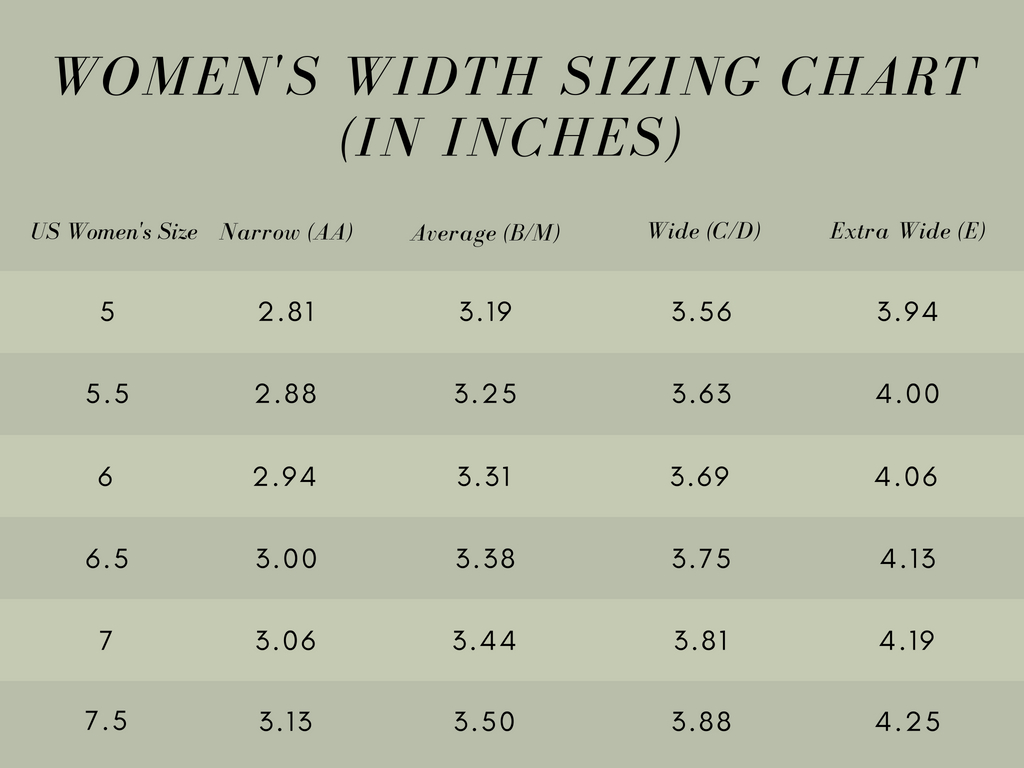The height and width of the screenshot is (768, 1024).
Task: Click the 3.50 average width value
Action: 485,722
